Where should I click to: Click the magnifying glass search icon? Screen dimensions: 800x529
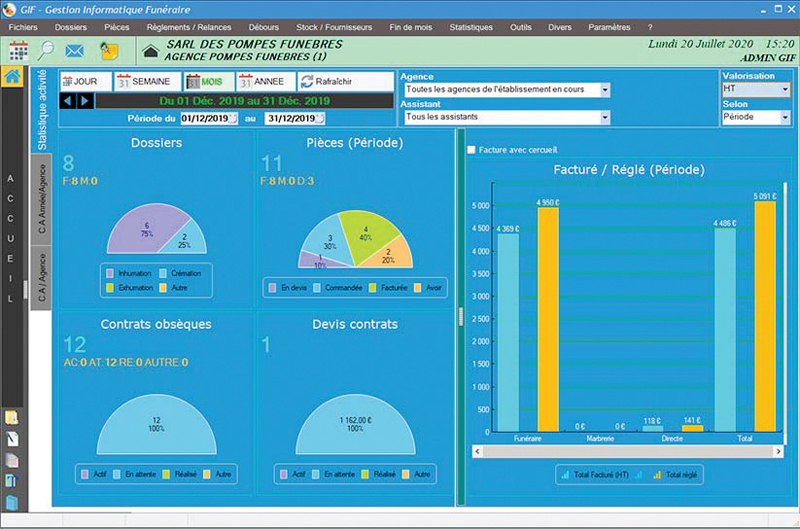(46, 50)
